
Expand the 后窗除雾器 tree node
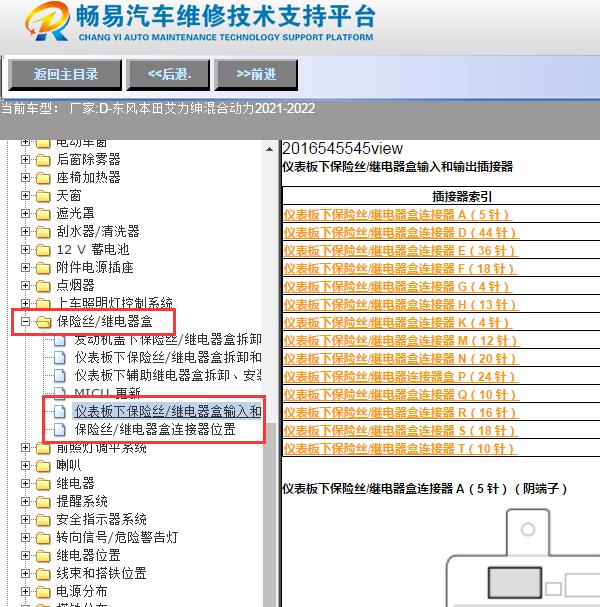(25, 159)
